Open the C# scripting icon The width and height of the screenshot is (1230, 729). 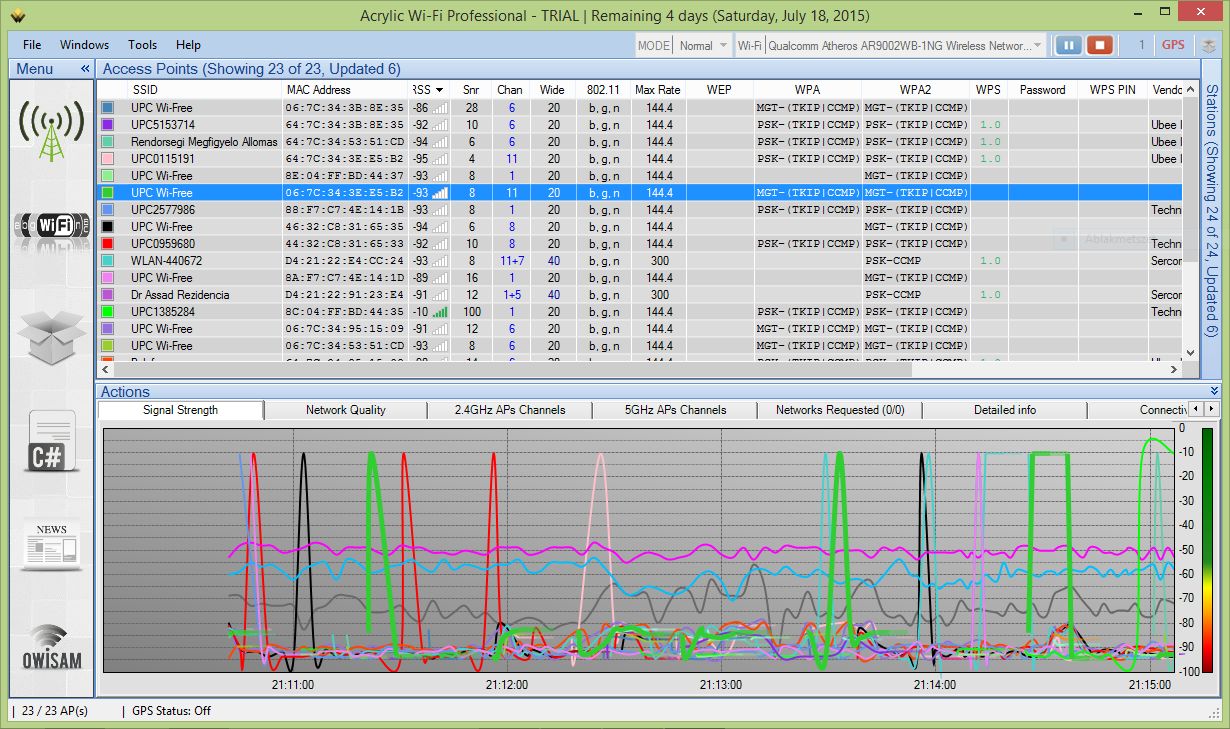click(x=52, y=441)
